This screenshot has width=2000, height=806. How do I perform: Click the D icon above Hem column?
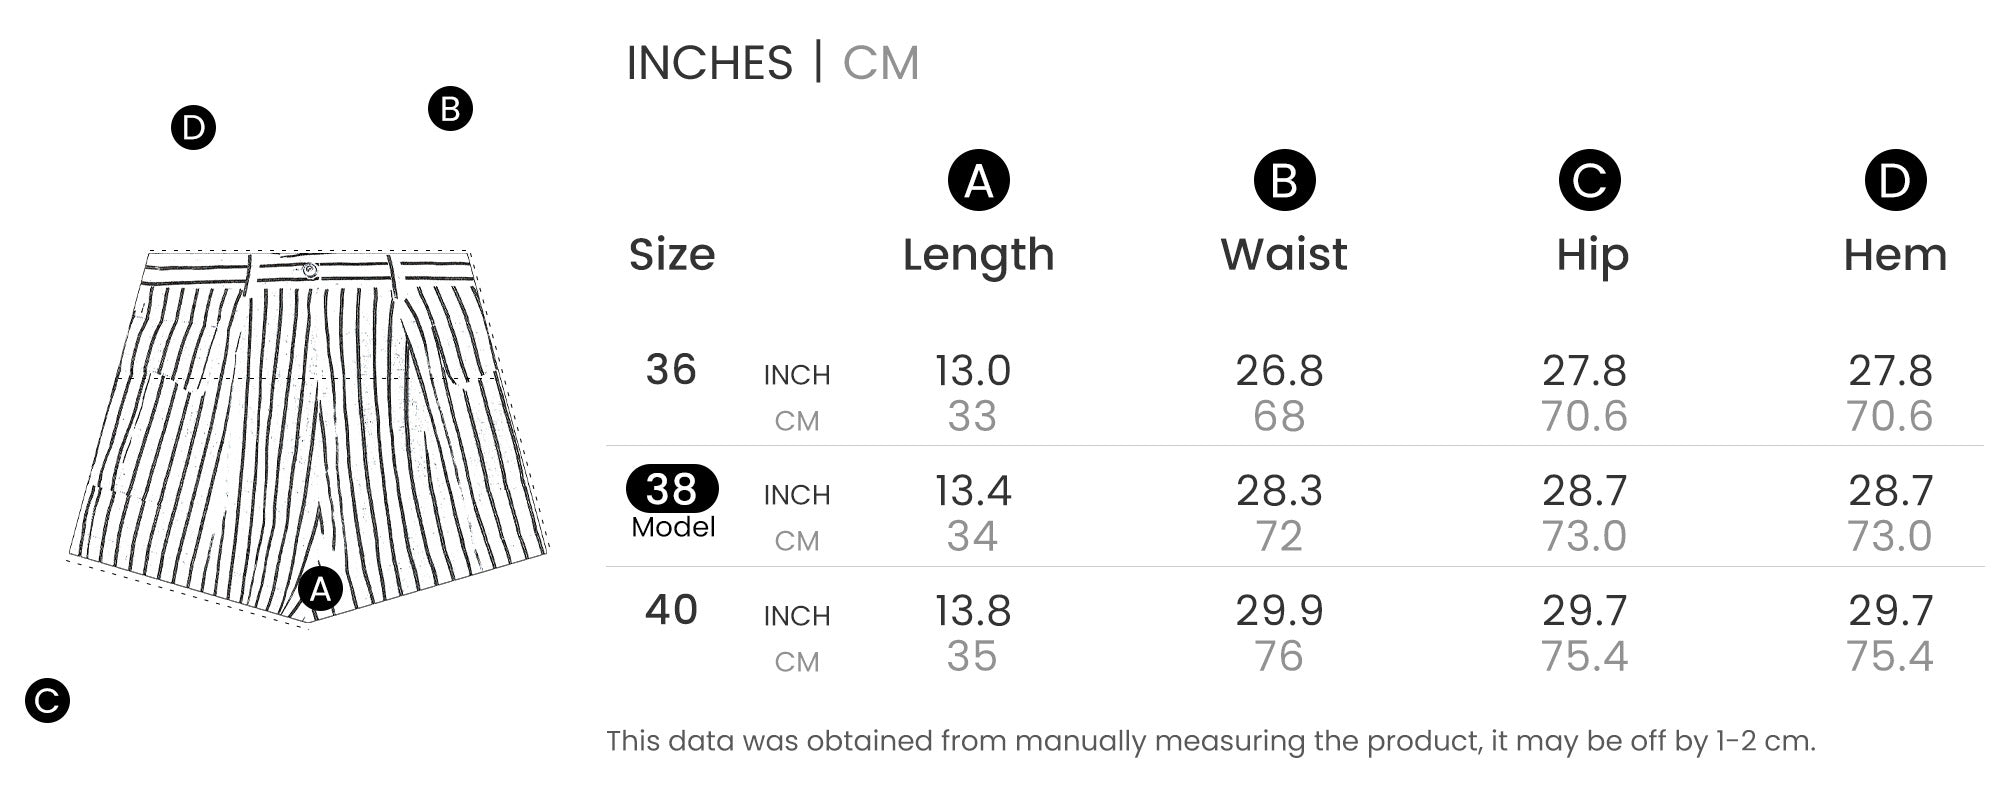tap(1895, 181)
